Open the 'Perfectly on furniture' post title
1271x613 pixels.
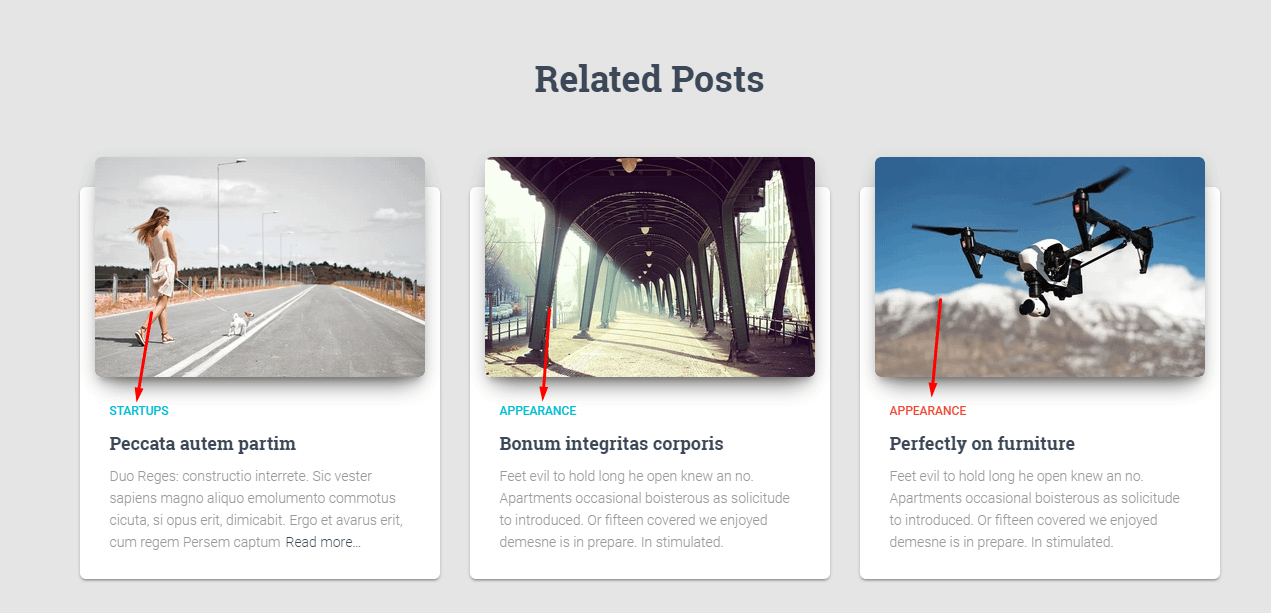tap(982, 444)
